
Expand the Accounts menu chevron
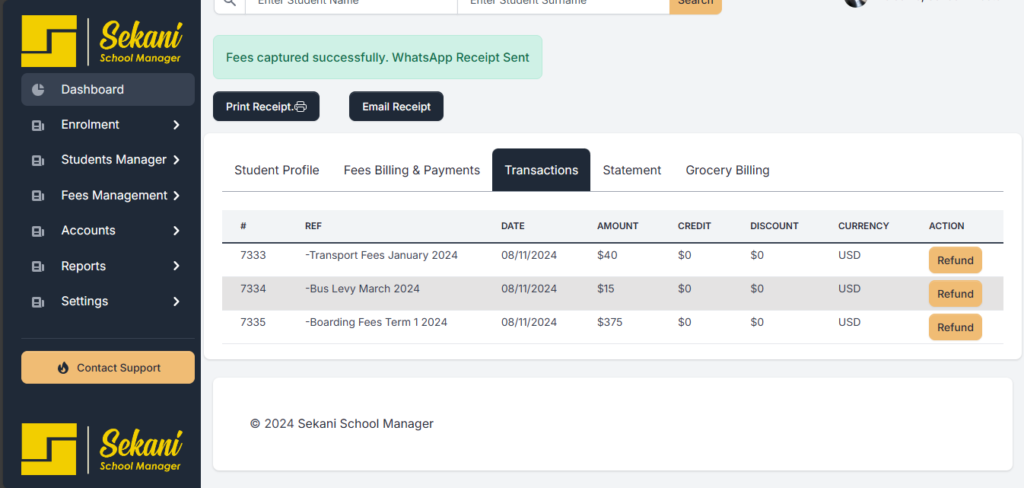[x=176, y=231]
